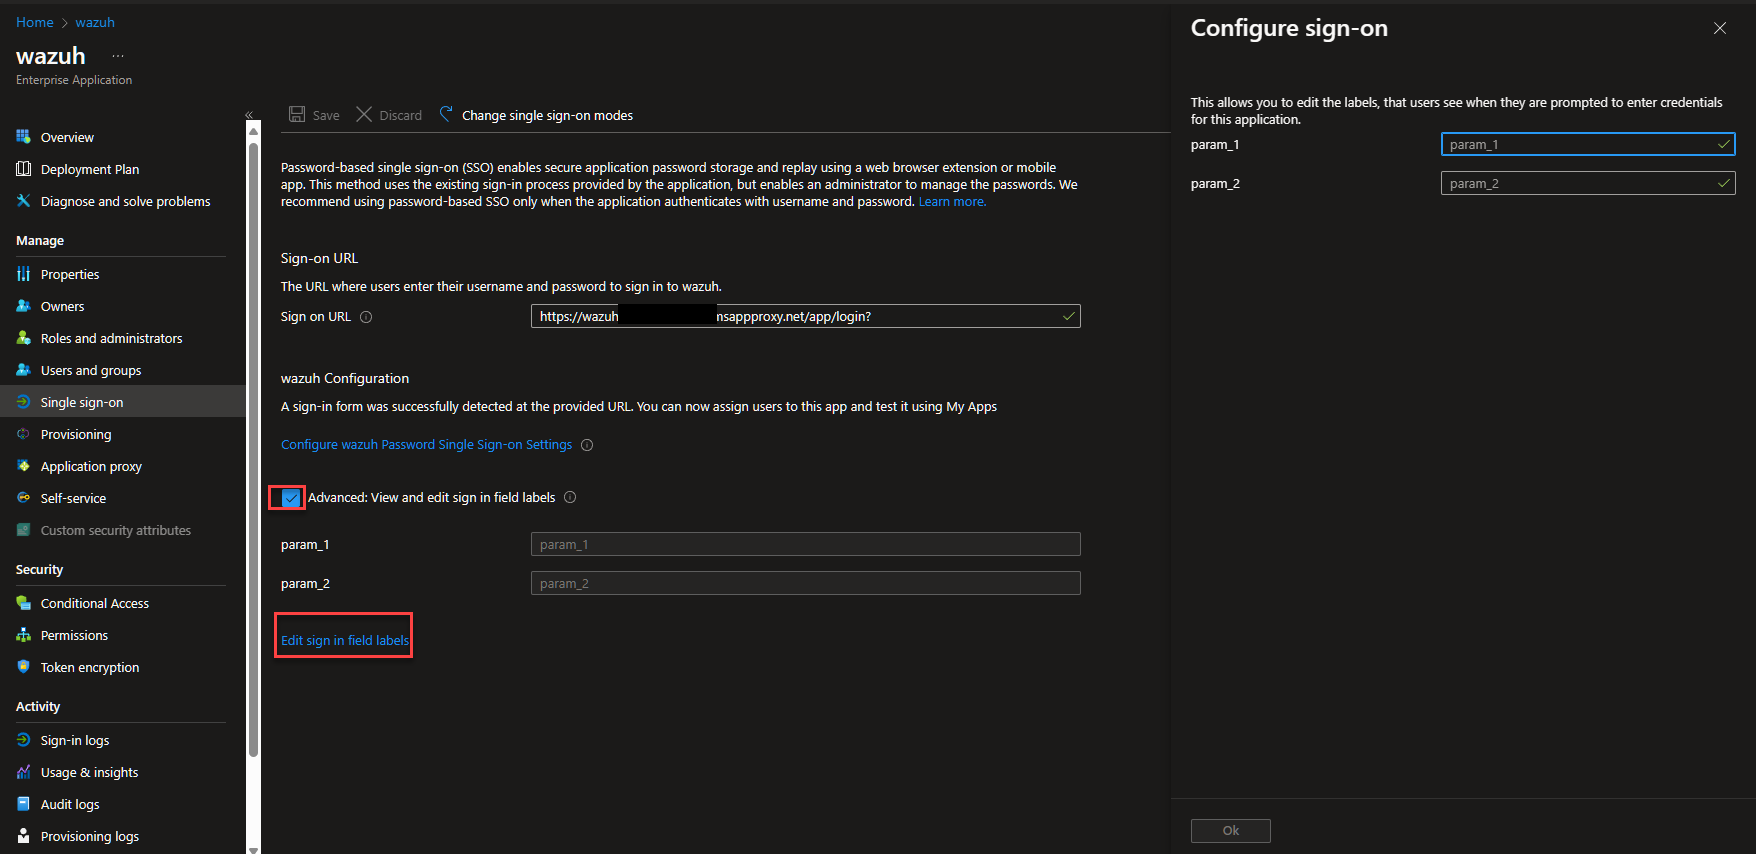Click the disabled param_2 field in main form
Image resolution: width=1756 pixels, height=854 pixels.
pos(806,583)
